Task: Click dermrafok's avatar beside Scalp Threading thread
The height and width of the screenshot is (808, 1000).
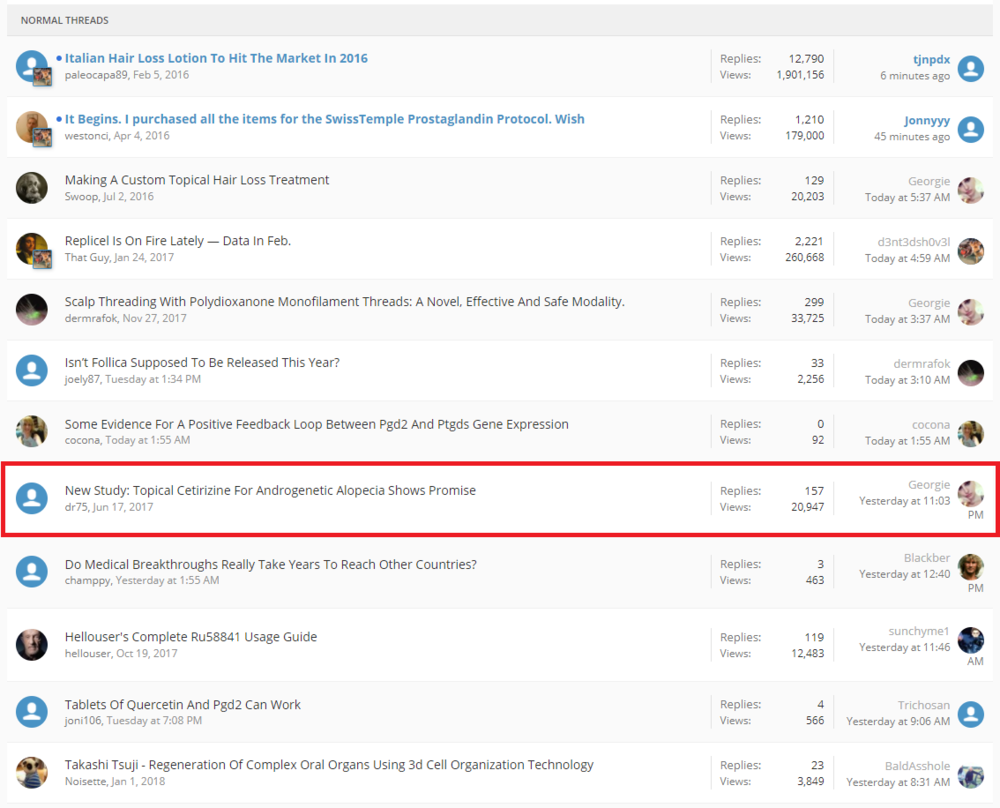Action: [x=32, y=310]
